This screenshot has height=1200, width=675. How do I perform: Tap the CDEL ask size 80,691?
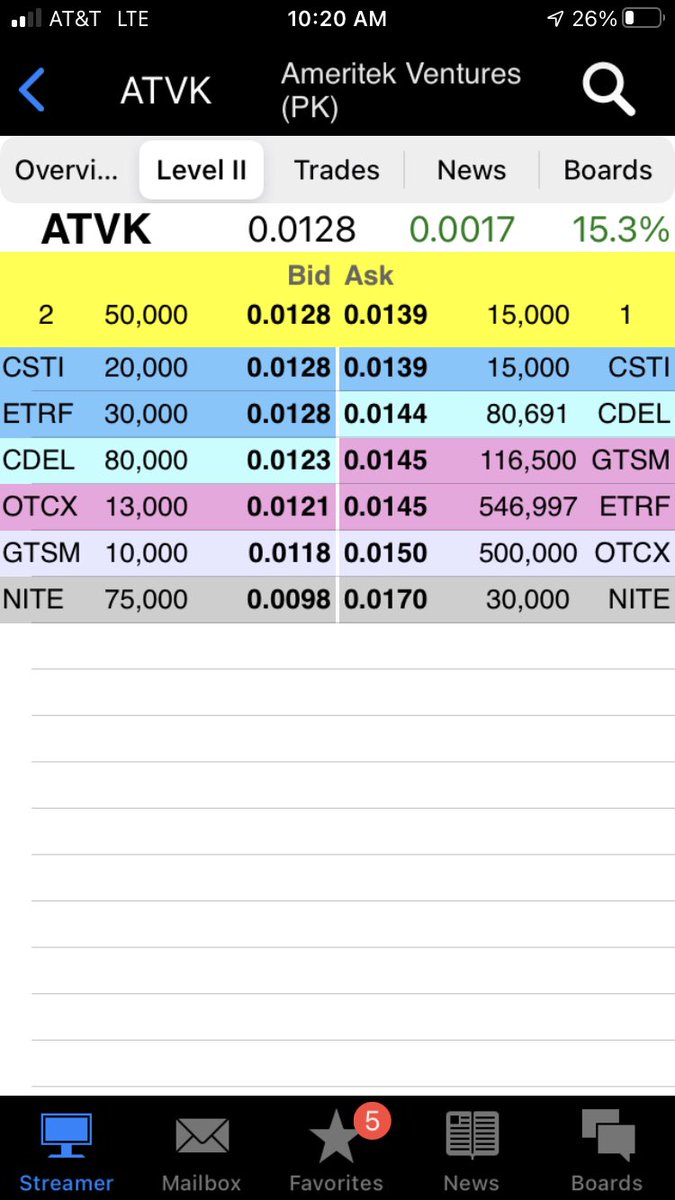click(x=528, y=413)
